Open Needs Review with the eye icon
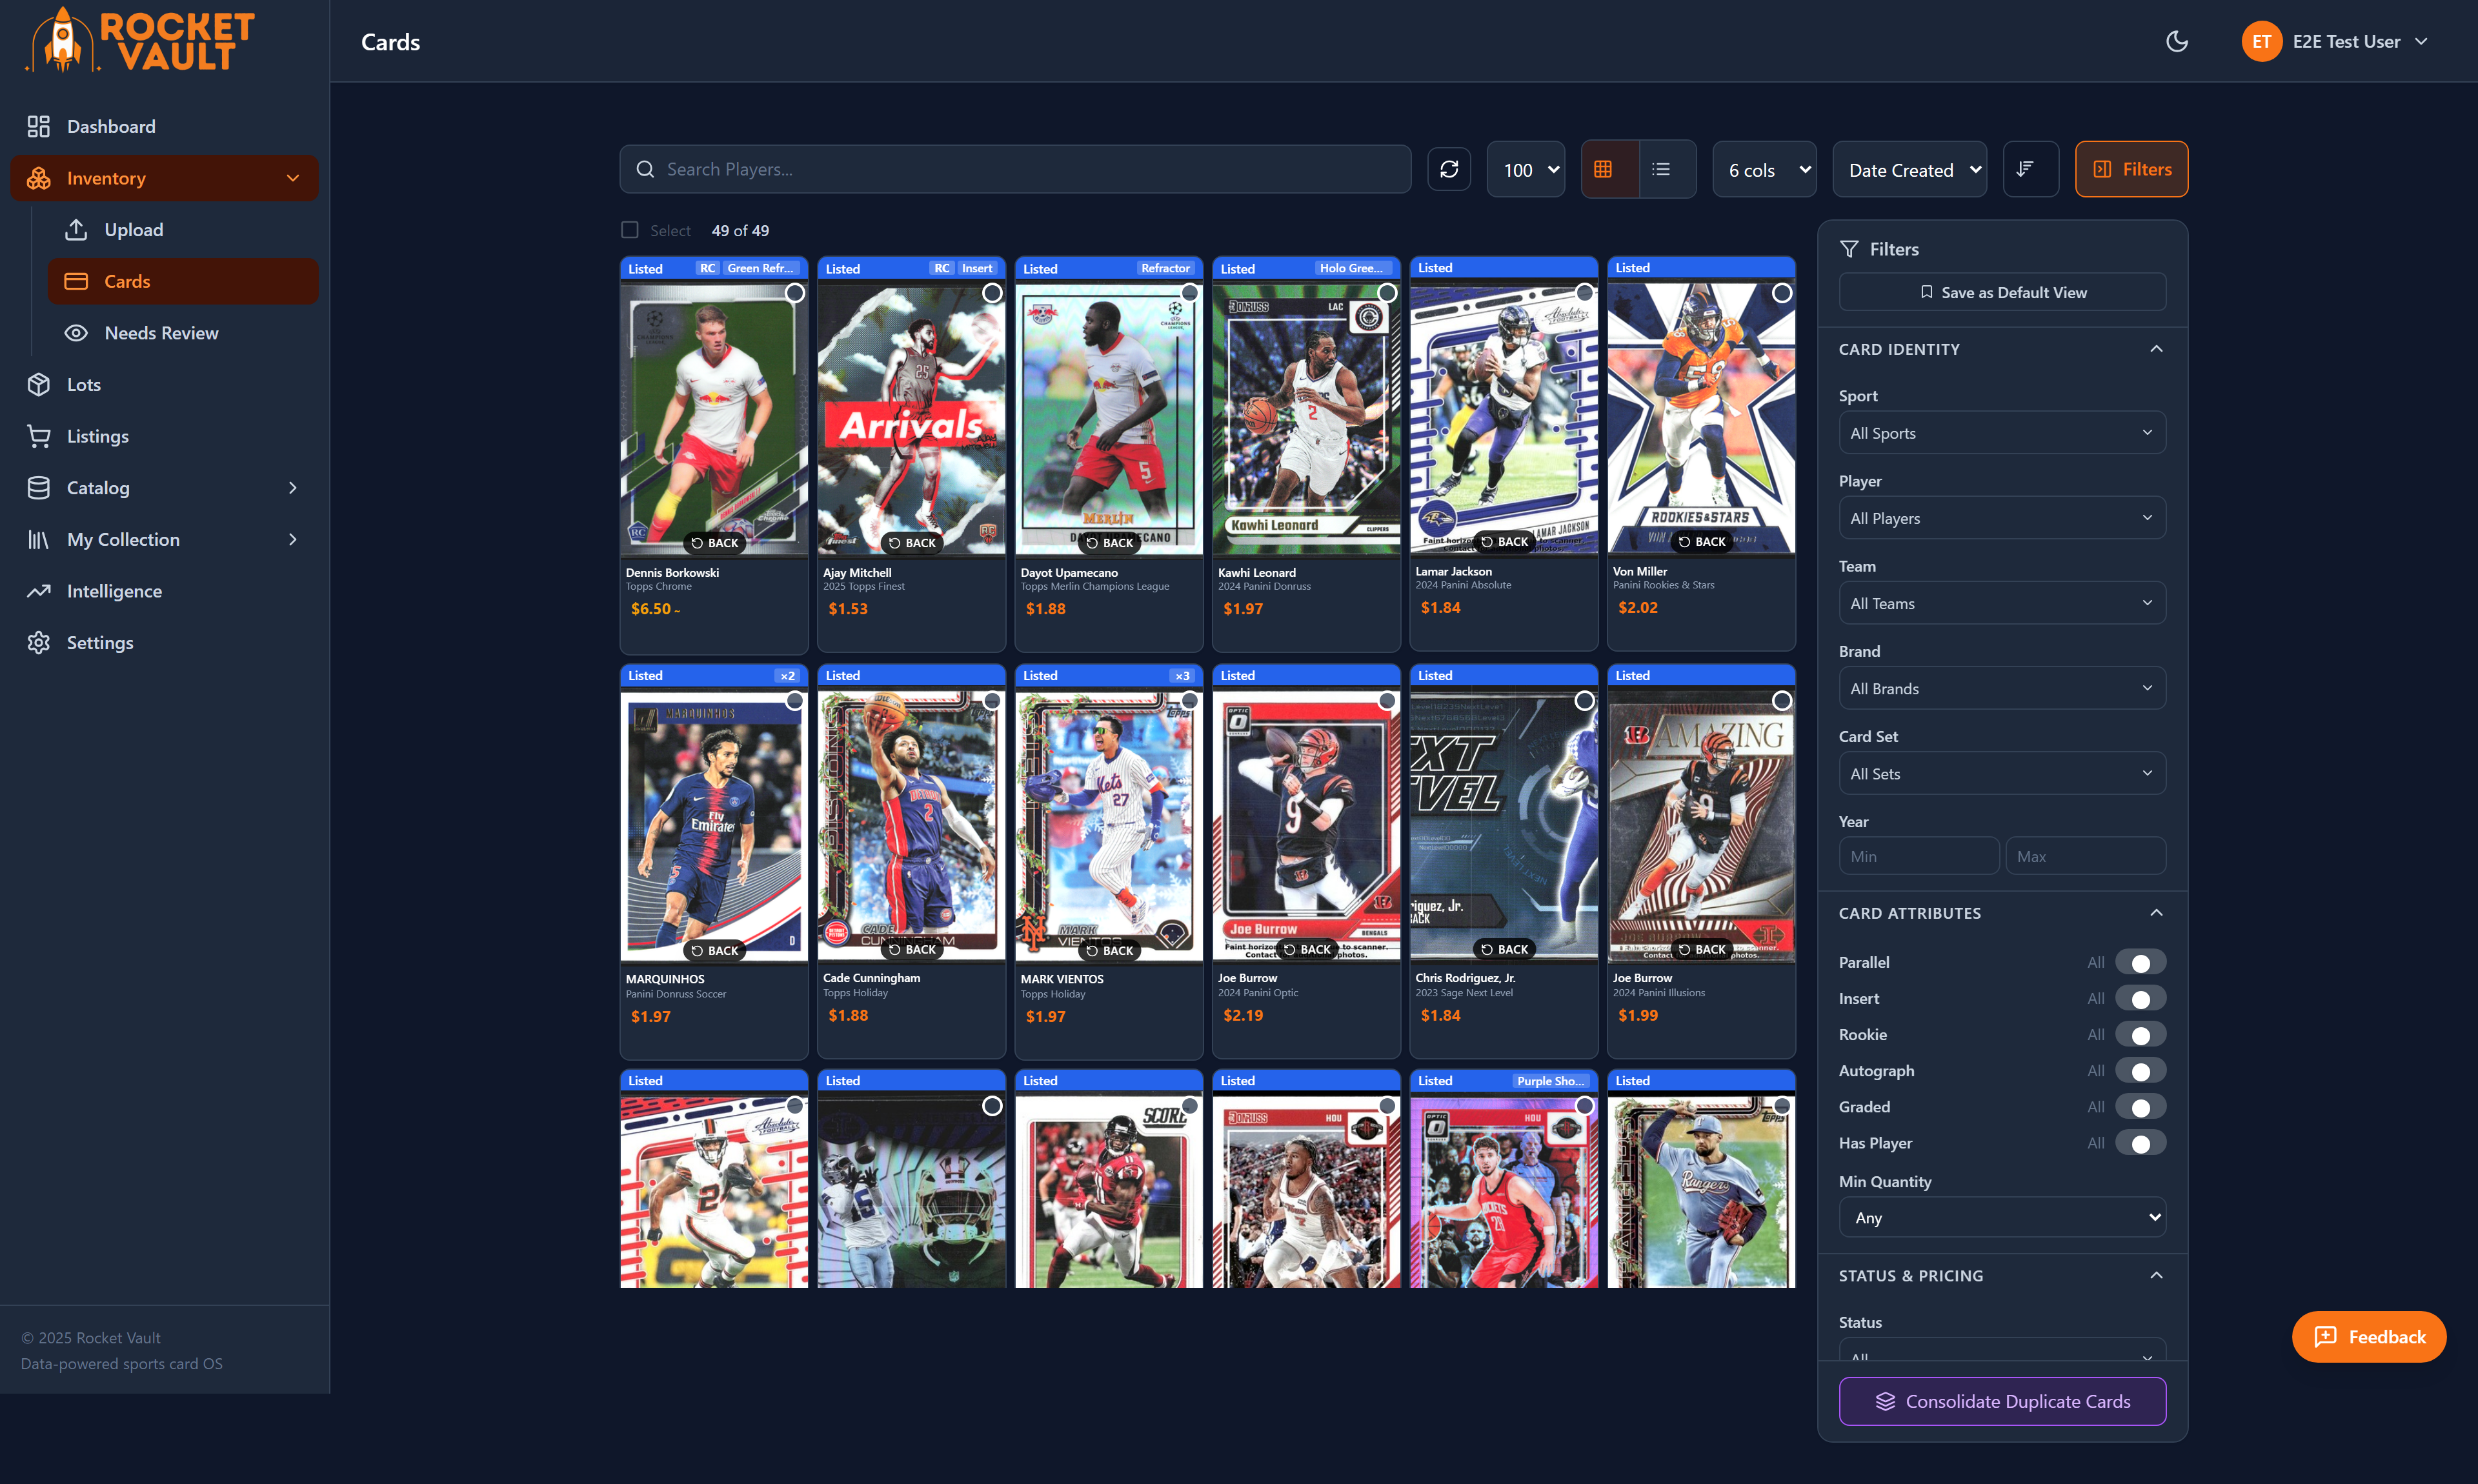 tap(161, 333)
